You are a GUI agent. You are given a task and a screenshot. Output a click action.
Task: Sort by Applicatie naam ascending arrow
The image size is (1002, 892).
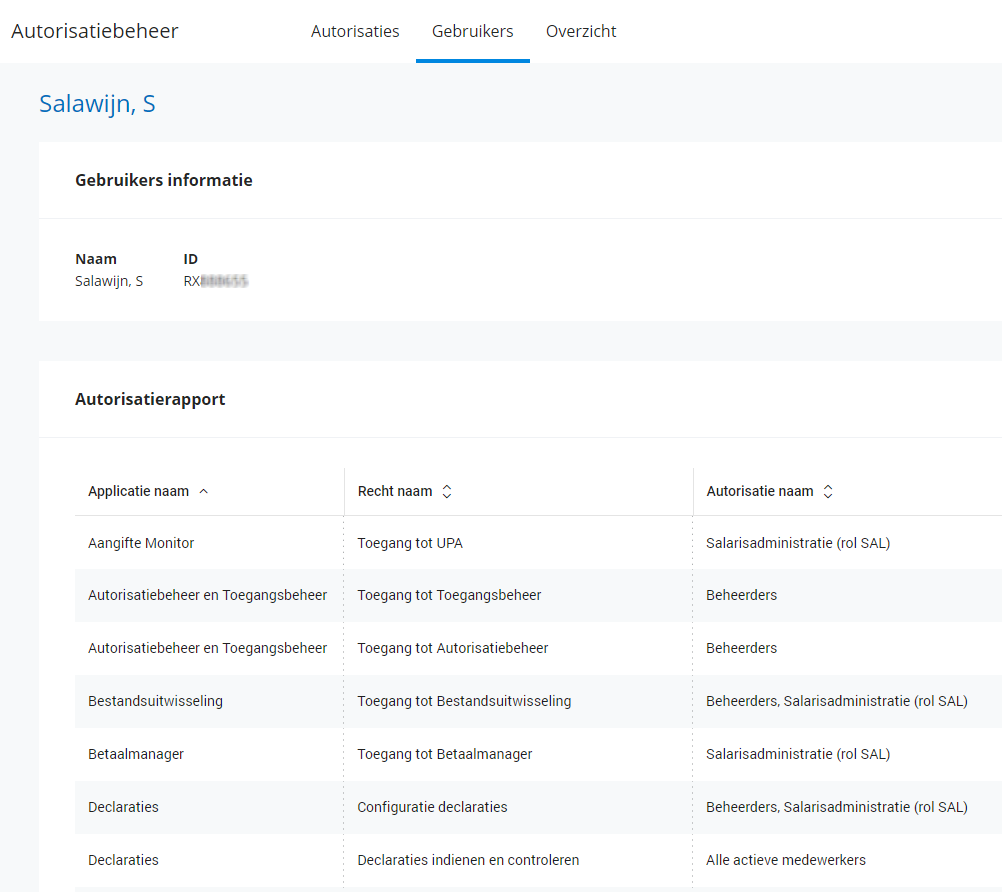click(x=204, y=492)
